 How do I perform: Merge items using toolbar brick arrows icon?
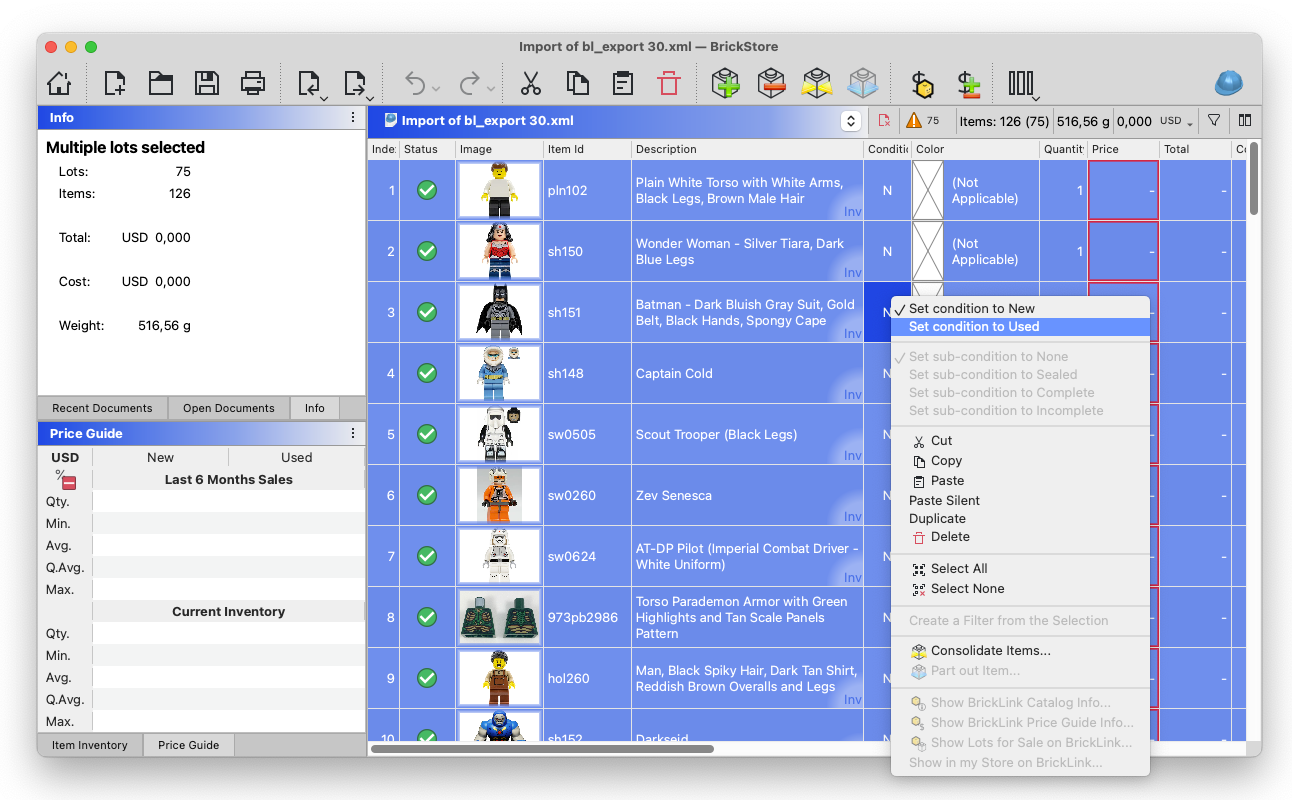[x=817, y=83]
